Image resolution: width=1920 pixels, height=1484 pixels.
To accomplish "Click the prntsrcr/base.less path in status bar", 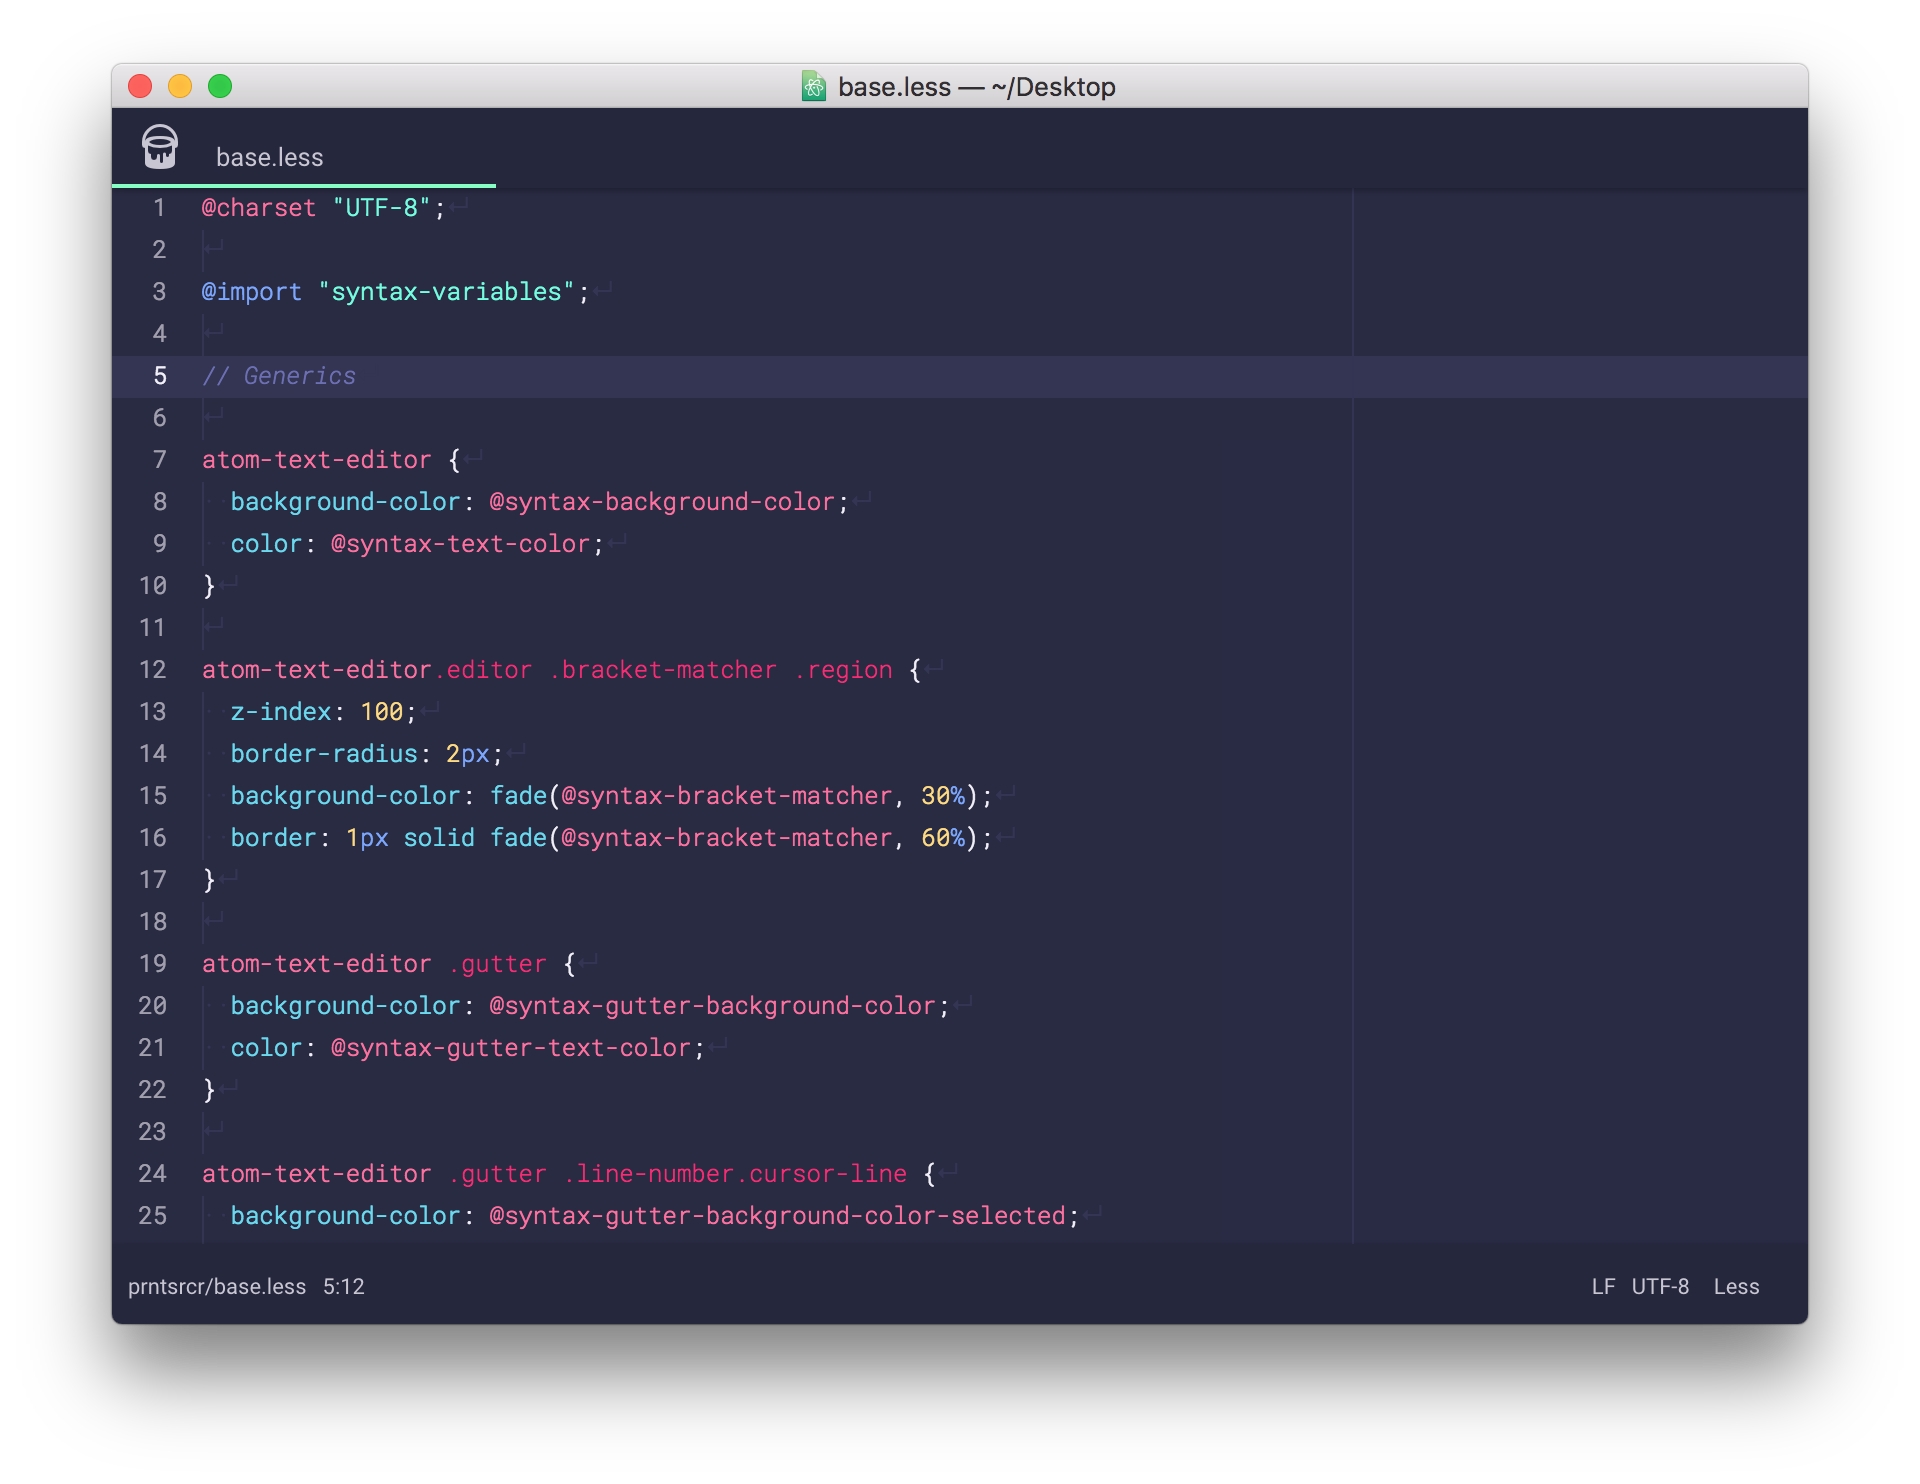I will pyautogui.click(x=217, y=1287).
